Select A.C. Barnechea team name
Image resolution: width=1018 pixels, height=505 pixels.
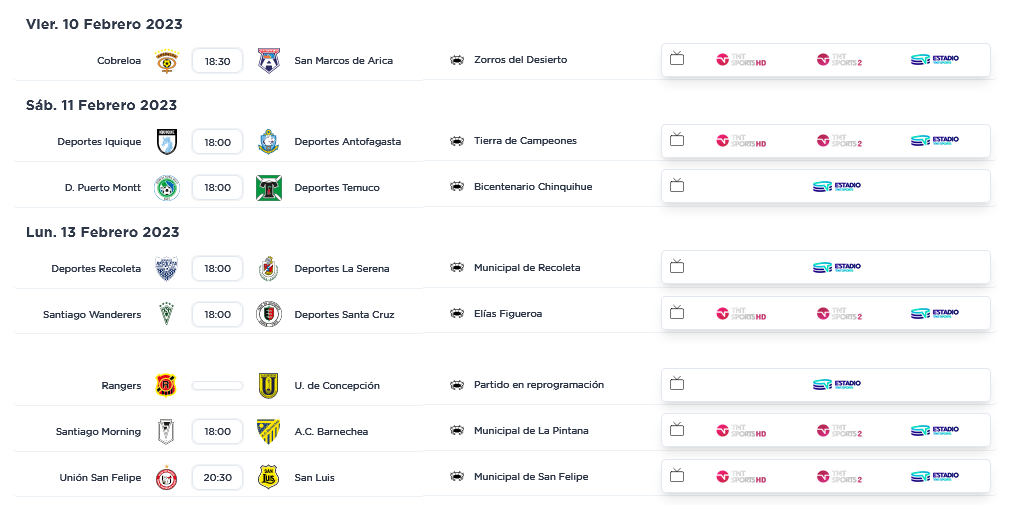tap(331, 432)
